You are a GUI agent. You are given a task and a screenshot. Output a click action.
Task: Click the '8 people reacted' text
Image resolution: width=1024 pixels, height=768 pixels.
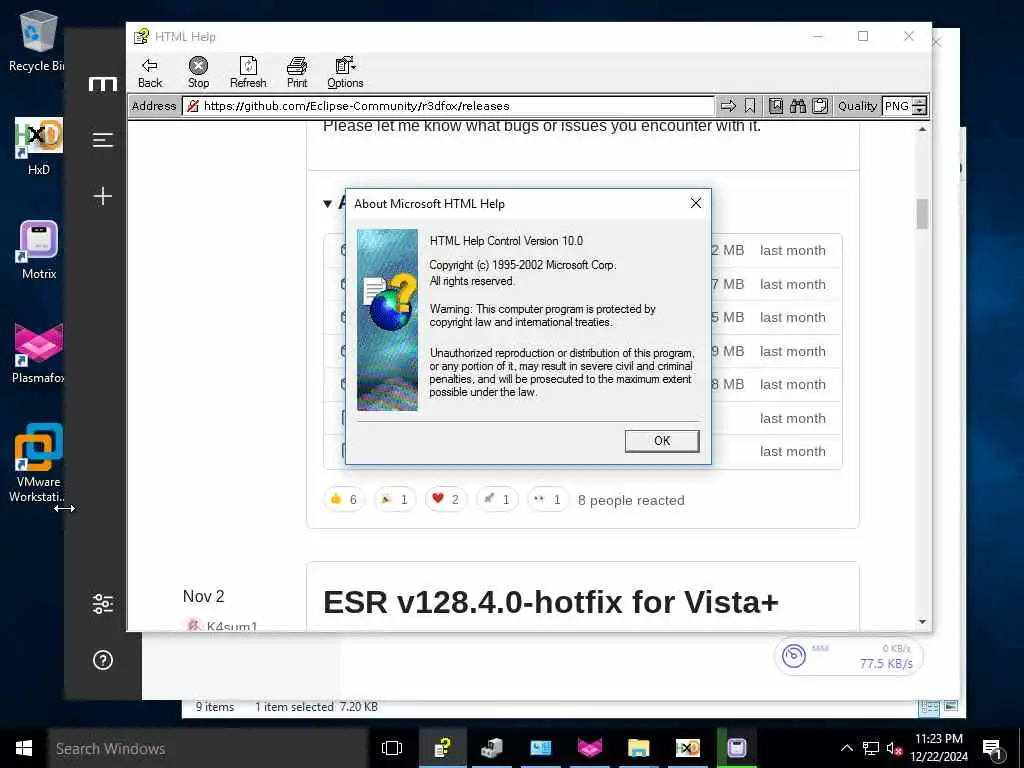pyautogui.click(x=631, y=500)
